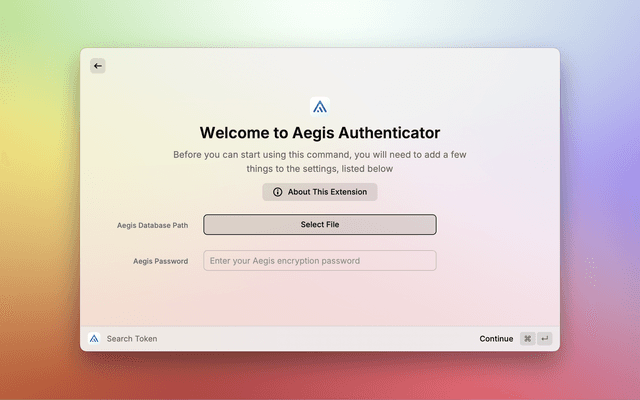Viewport: 640px width, 400px height.
Task: Click the Aegis Password label
Action: (160, 261)
